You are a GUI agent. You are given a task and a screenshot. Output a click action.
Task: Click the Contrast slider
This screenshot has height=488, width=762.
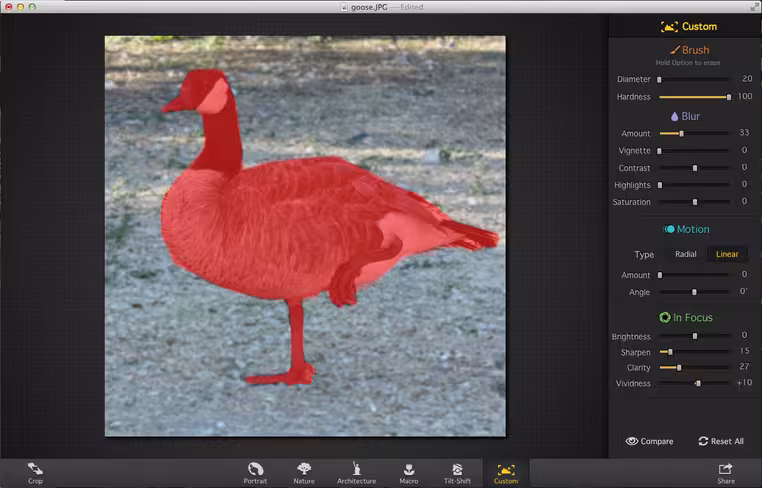coord(694,168)
